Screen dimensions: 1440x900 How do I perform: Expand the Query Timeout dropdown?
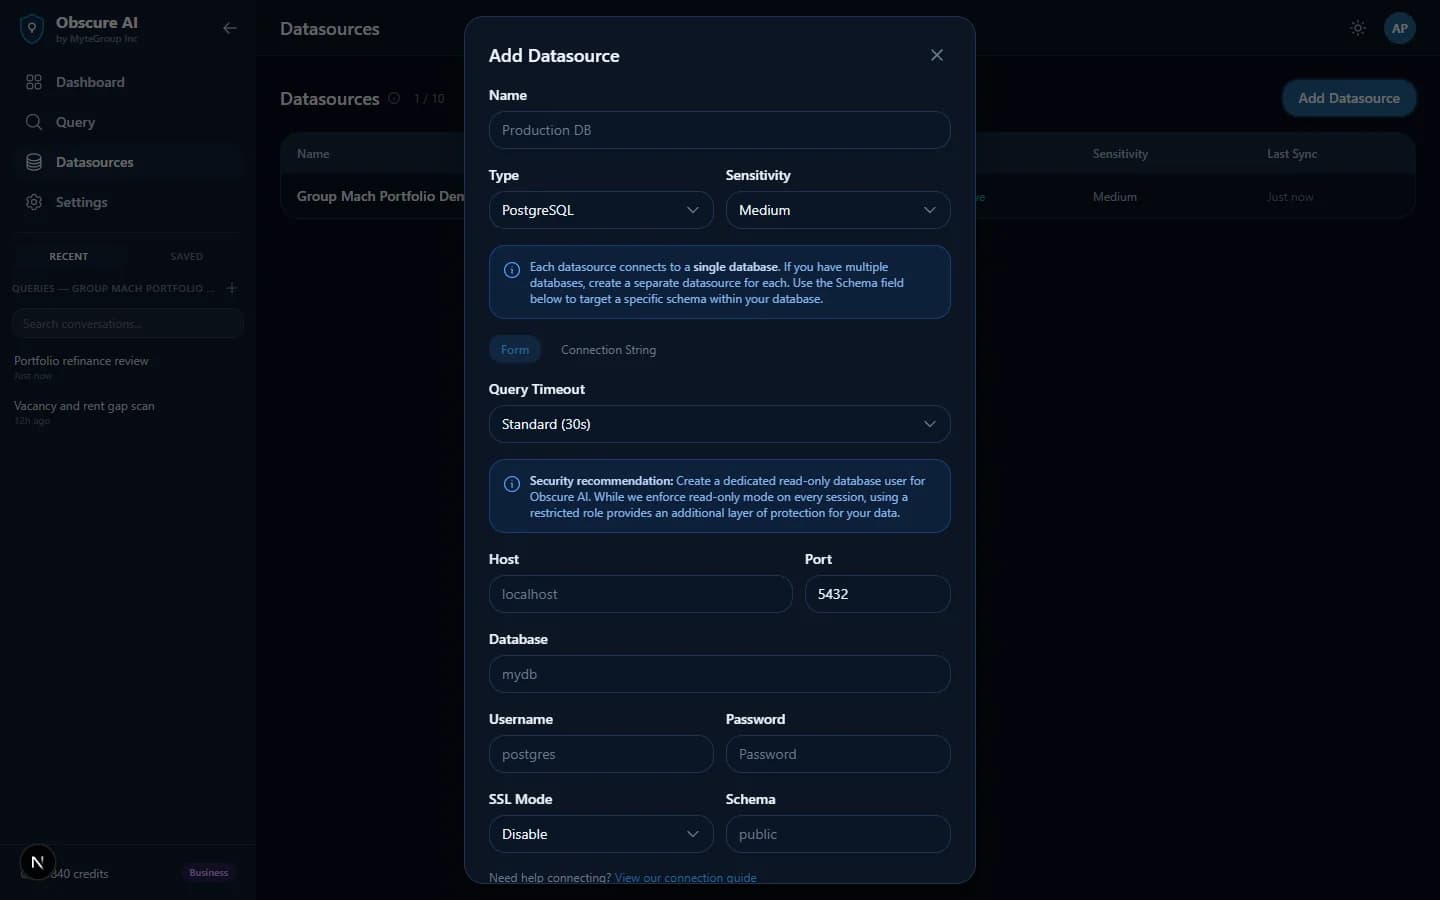pos(720,424)
